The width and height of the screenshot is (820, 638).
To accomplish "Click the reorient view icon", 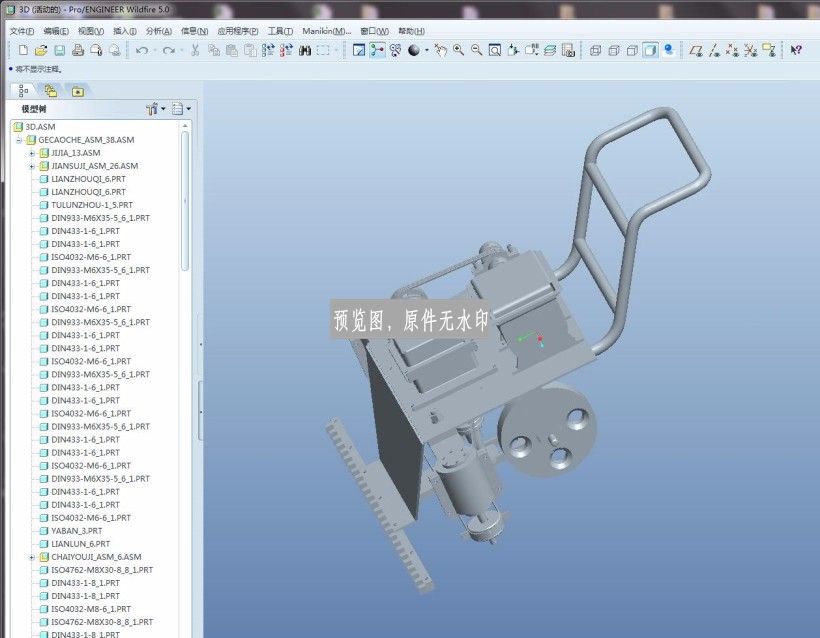I will tap(513, 50).
